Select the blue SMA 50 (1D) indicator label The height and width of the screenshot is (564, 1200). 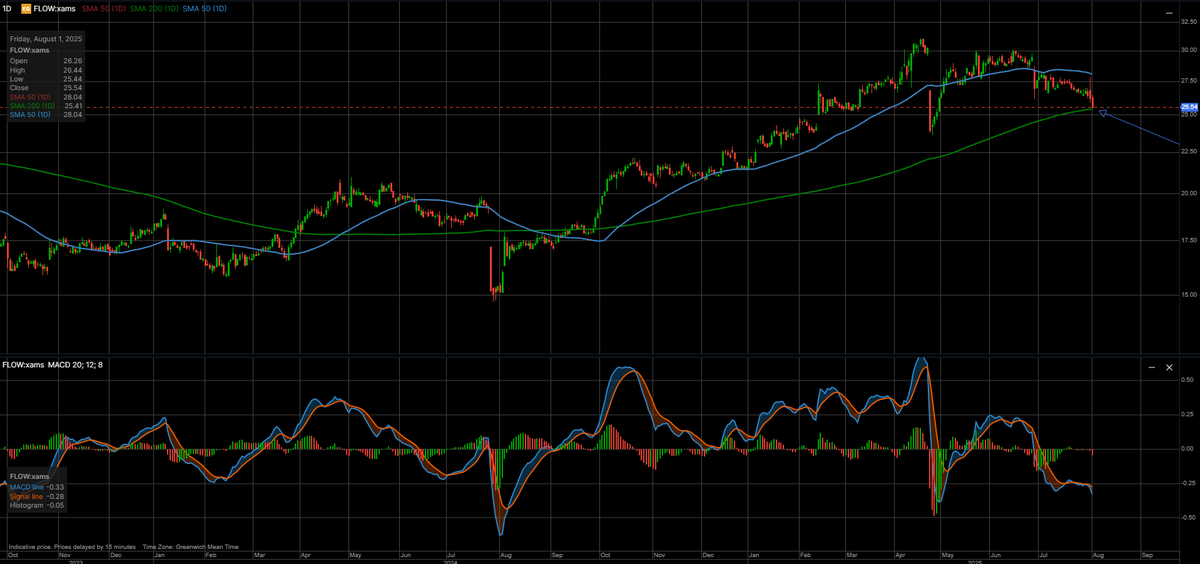206,8
